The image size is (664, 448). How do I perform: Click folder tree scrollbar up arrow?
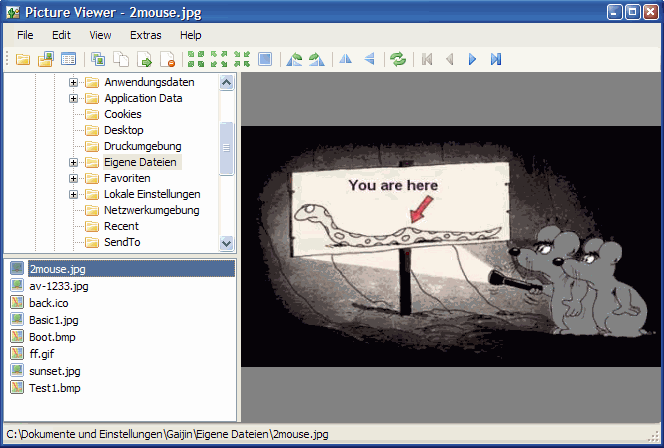pos(227,82)
